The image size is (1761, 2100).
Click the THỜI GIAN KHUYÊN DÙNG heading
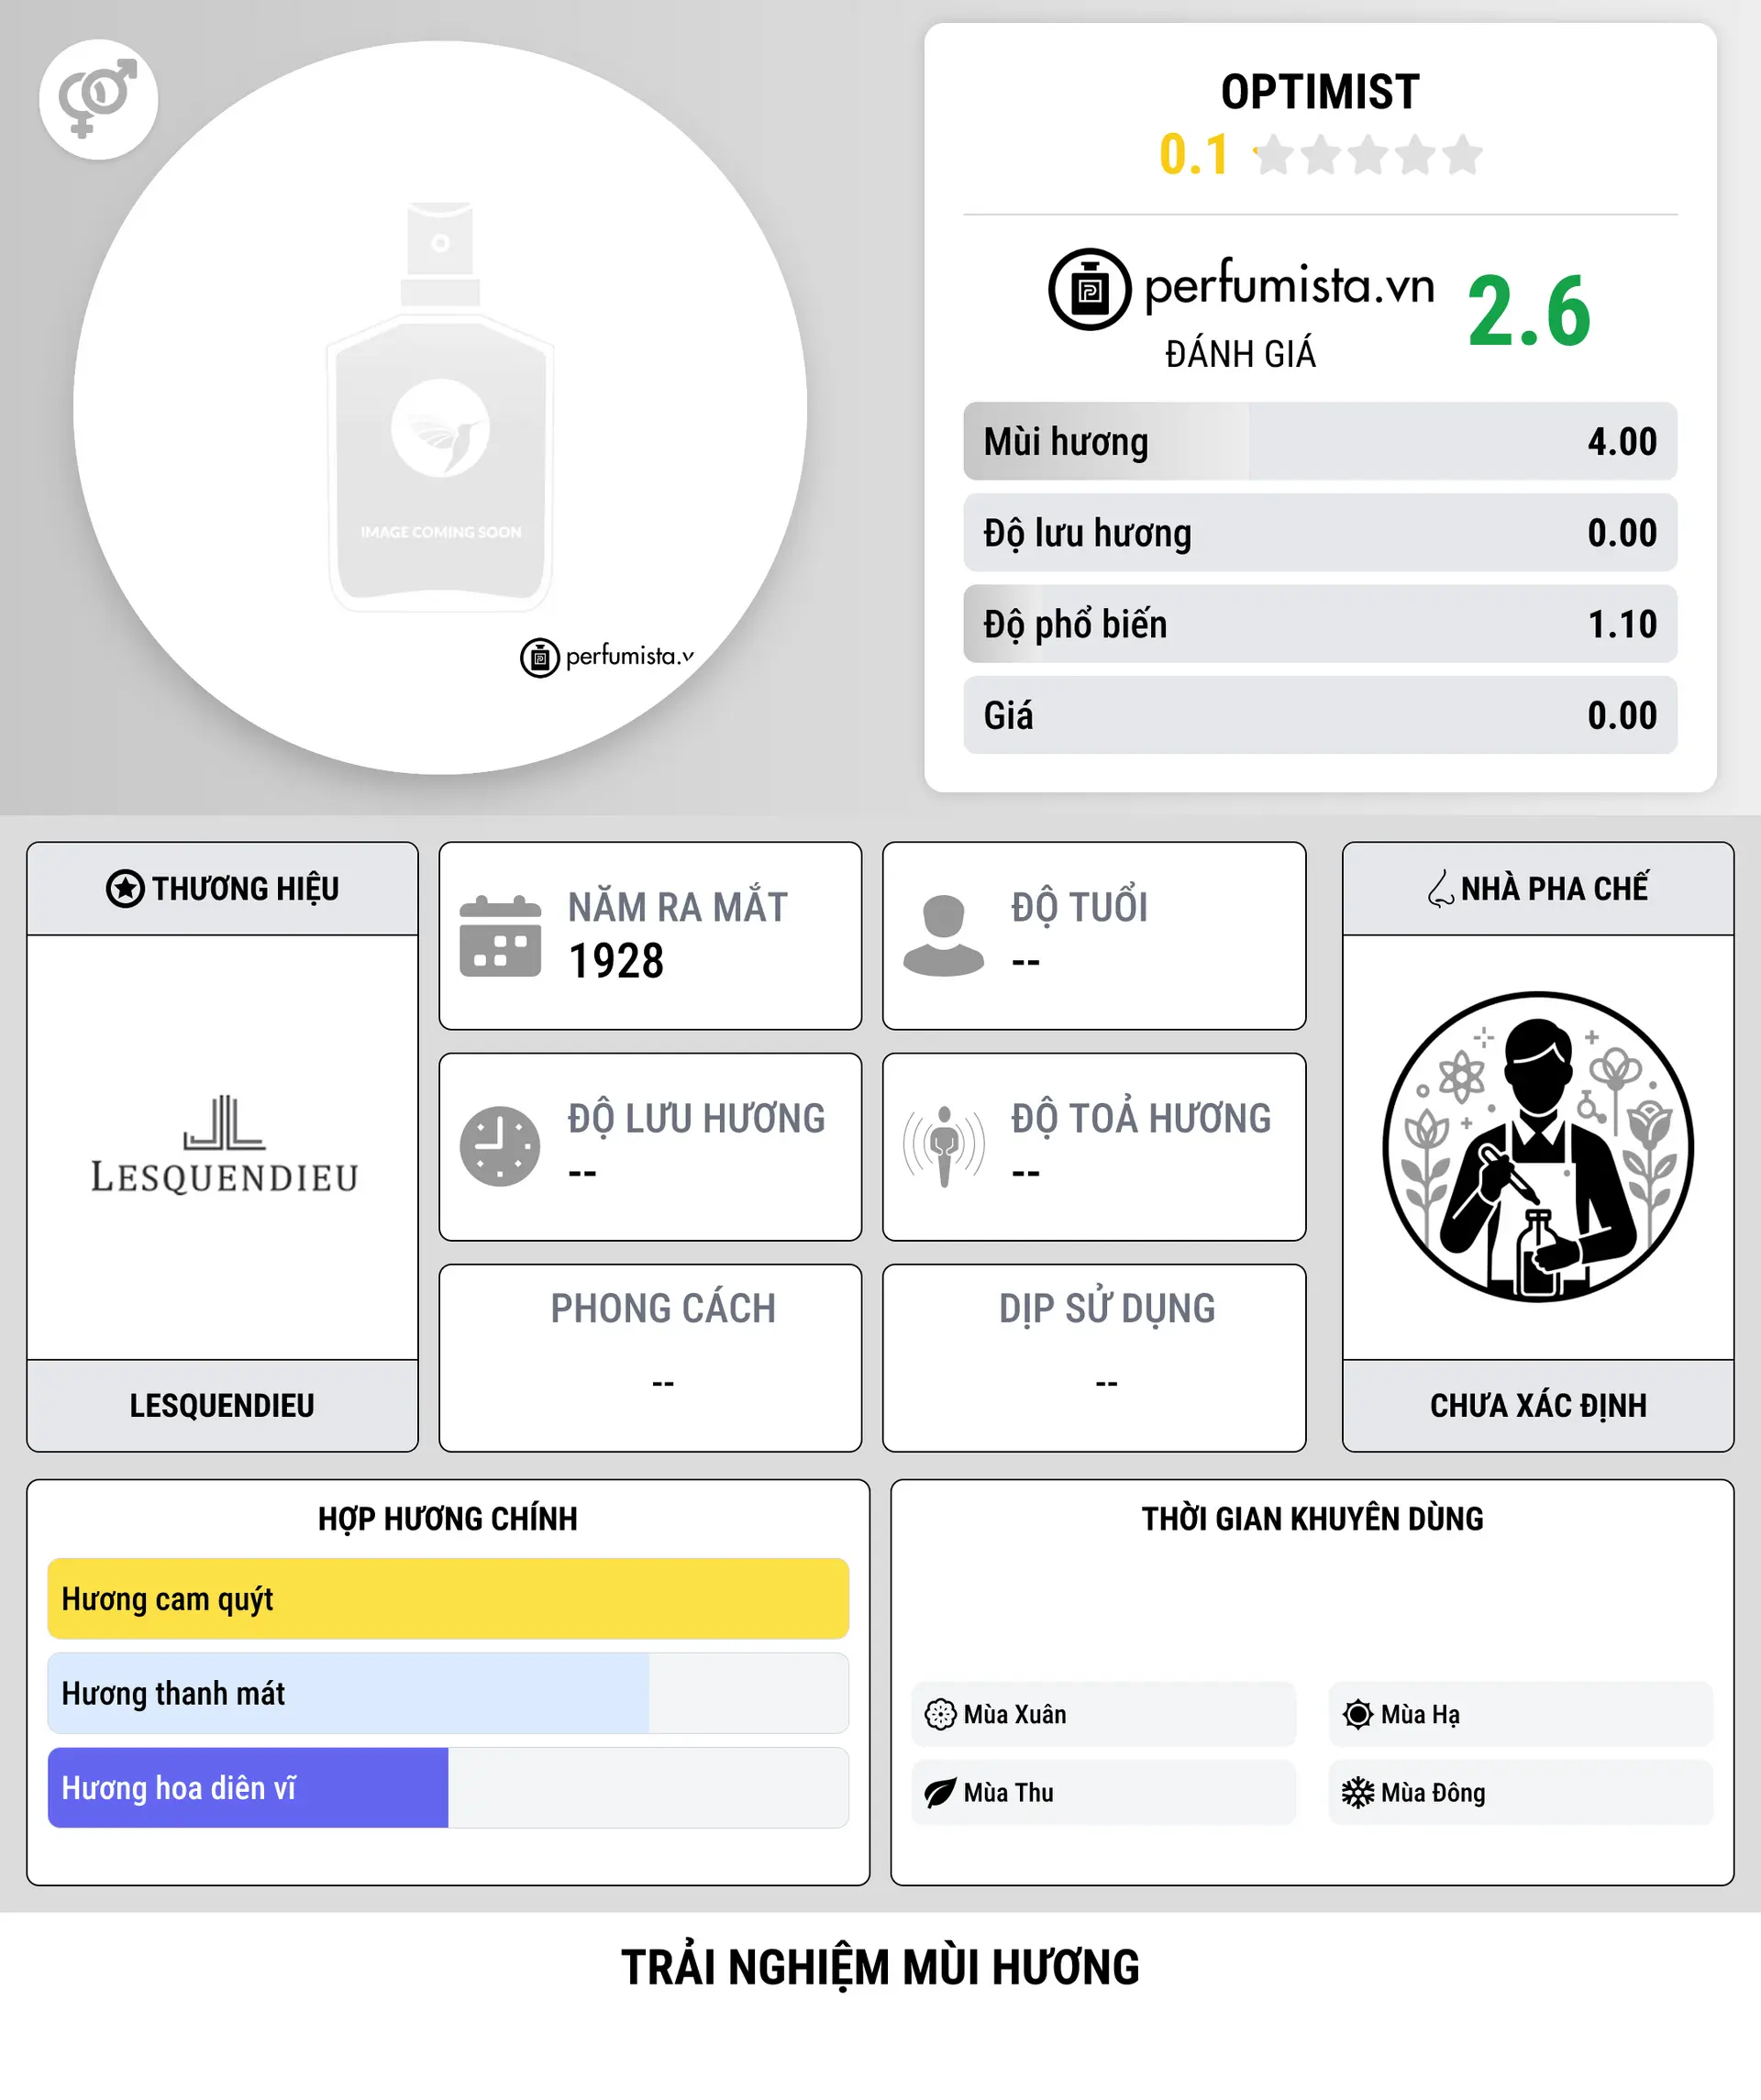point(1312,1518)
